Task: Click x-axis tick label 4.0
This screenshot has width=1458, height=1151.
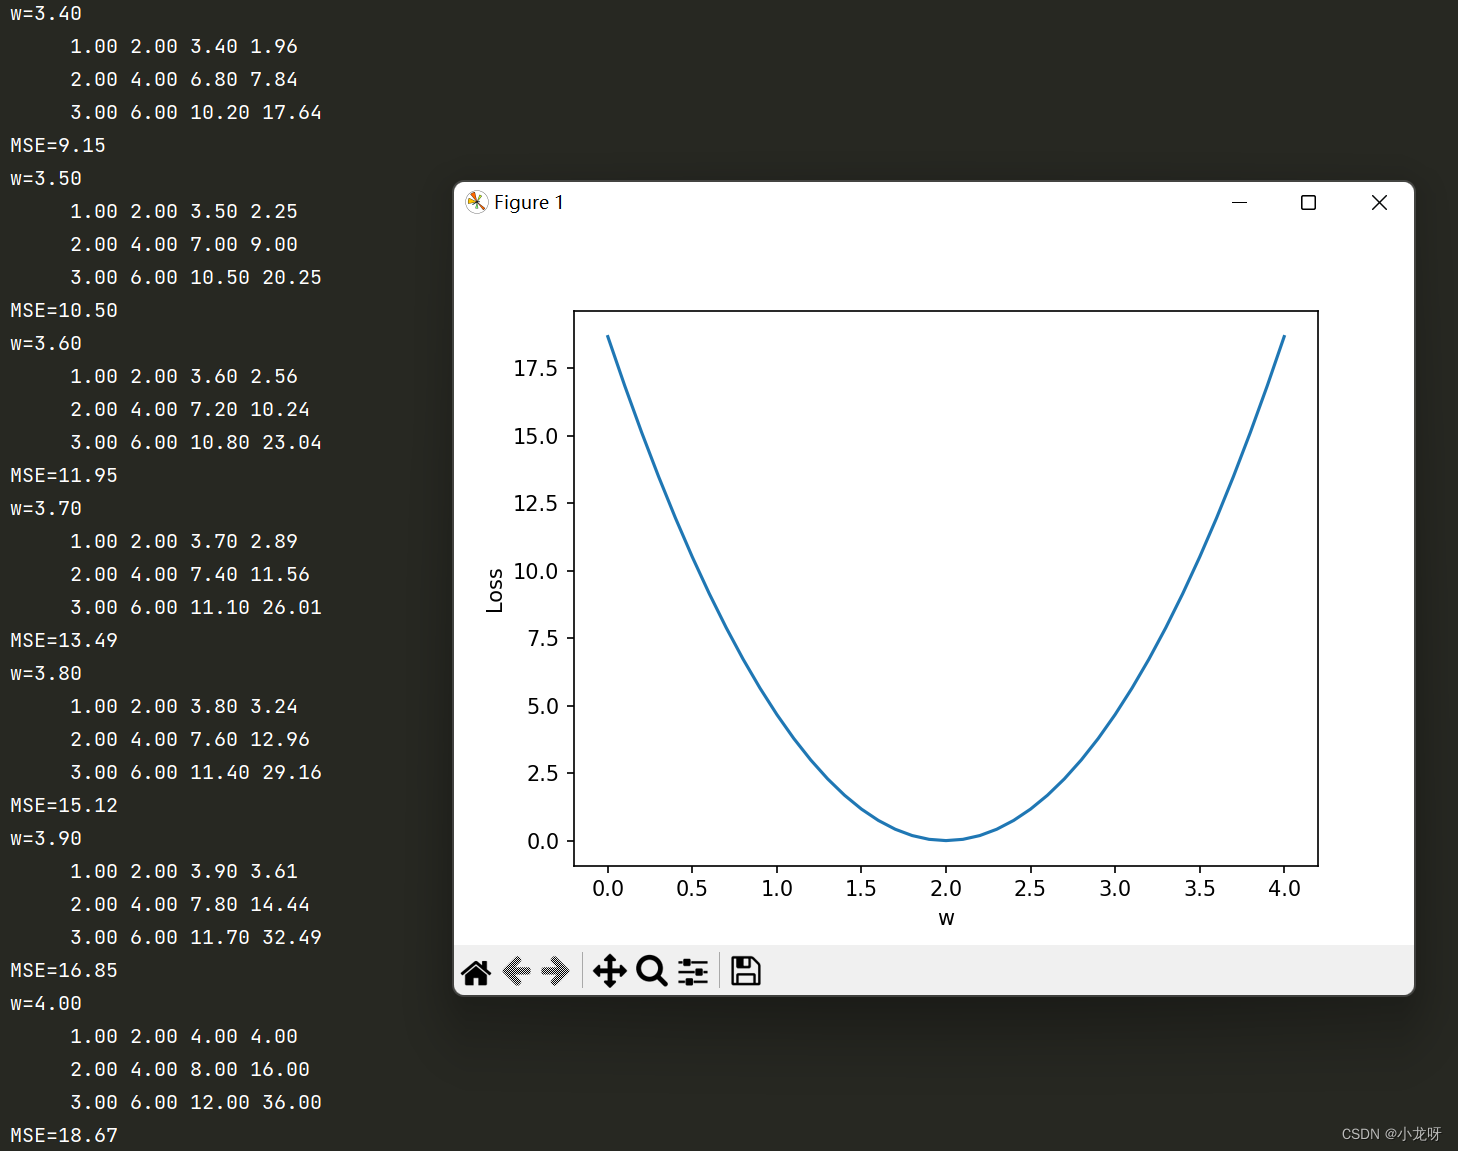Action: tap(1284, 889)
